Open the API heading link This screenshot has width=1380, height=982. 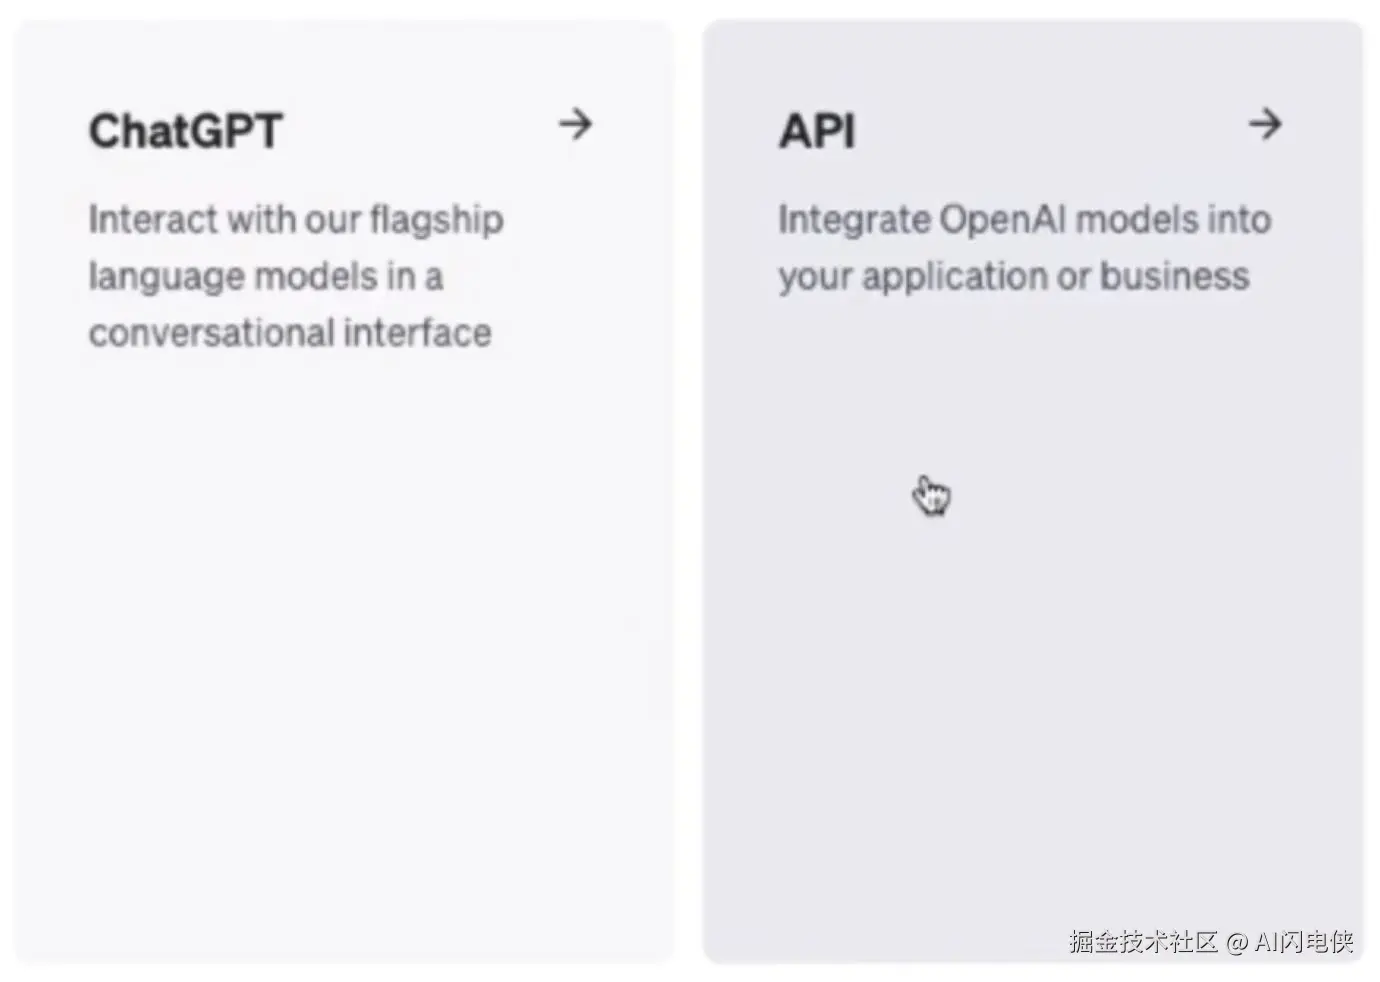tap(817, 131)
